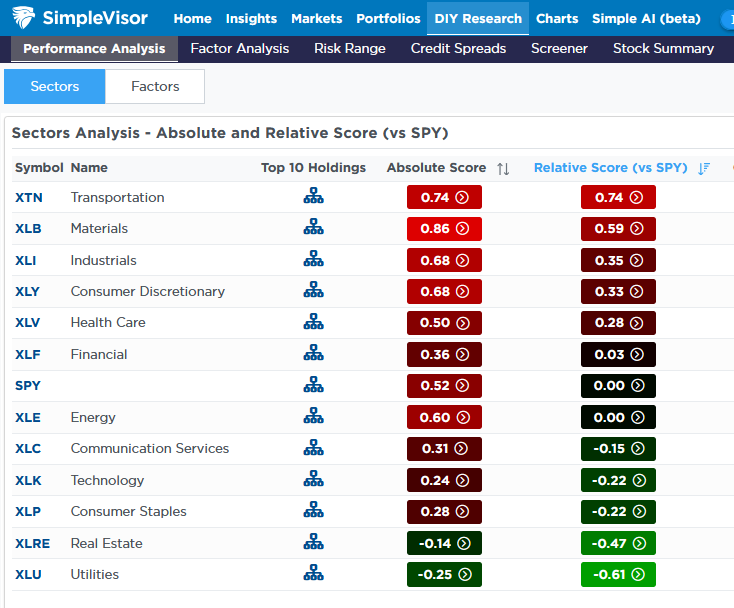Click the Name column header
This screenshot has height=608, width=734.
pyautogui.click(x=89, y=168)
